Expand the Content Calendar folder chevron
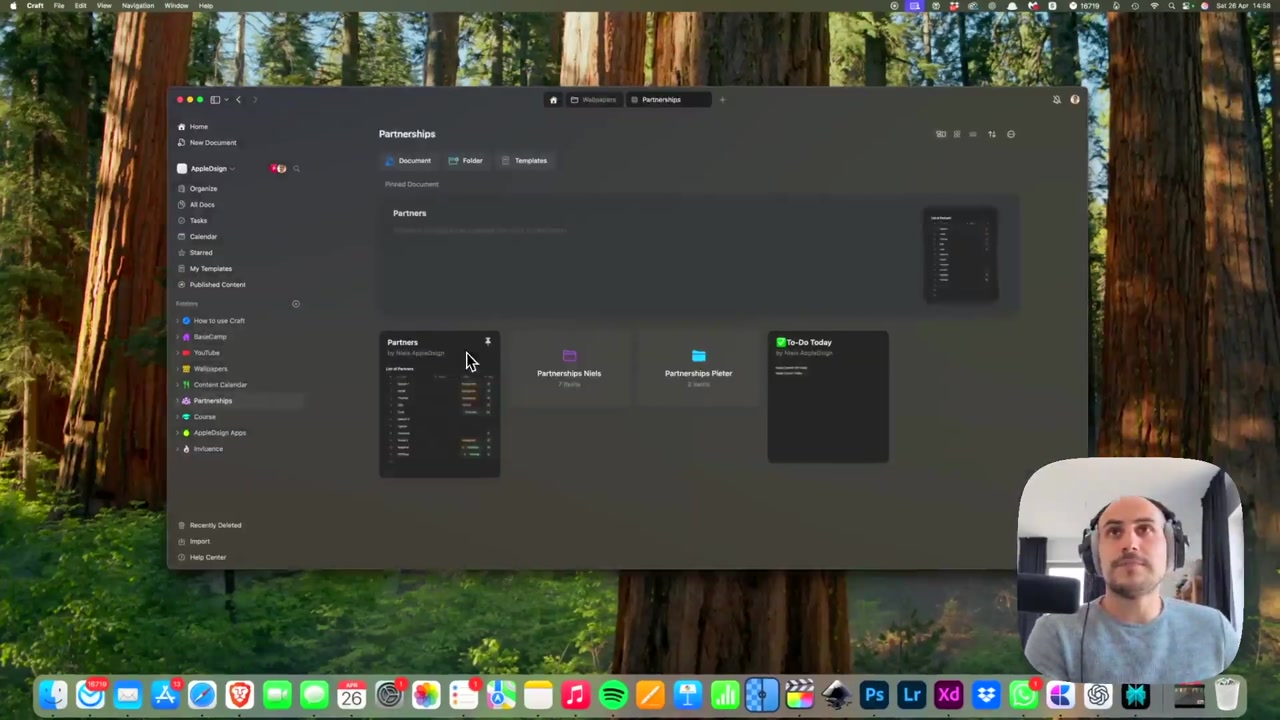 click(x=177, y=385)
